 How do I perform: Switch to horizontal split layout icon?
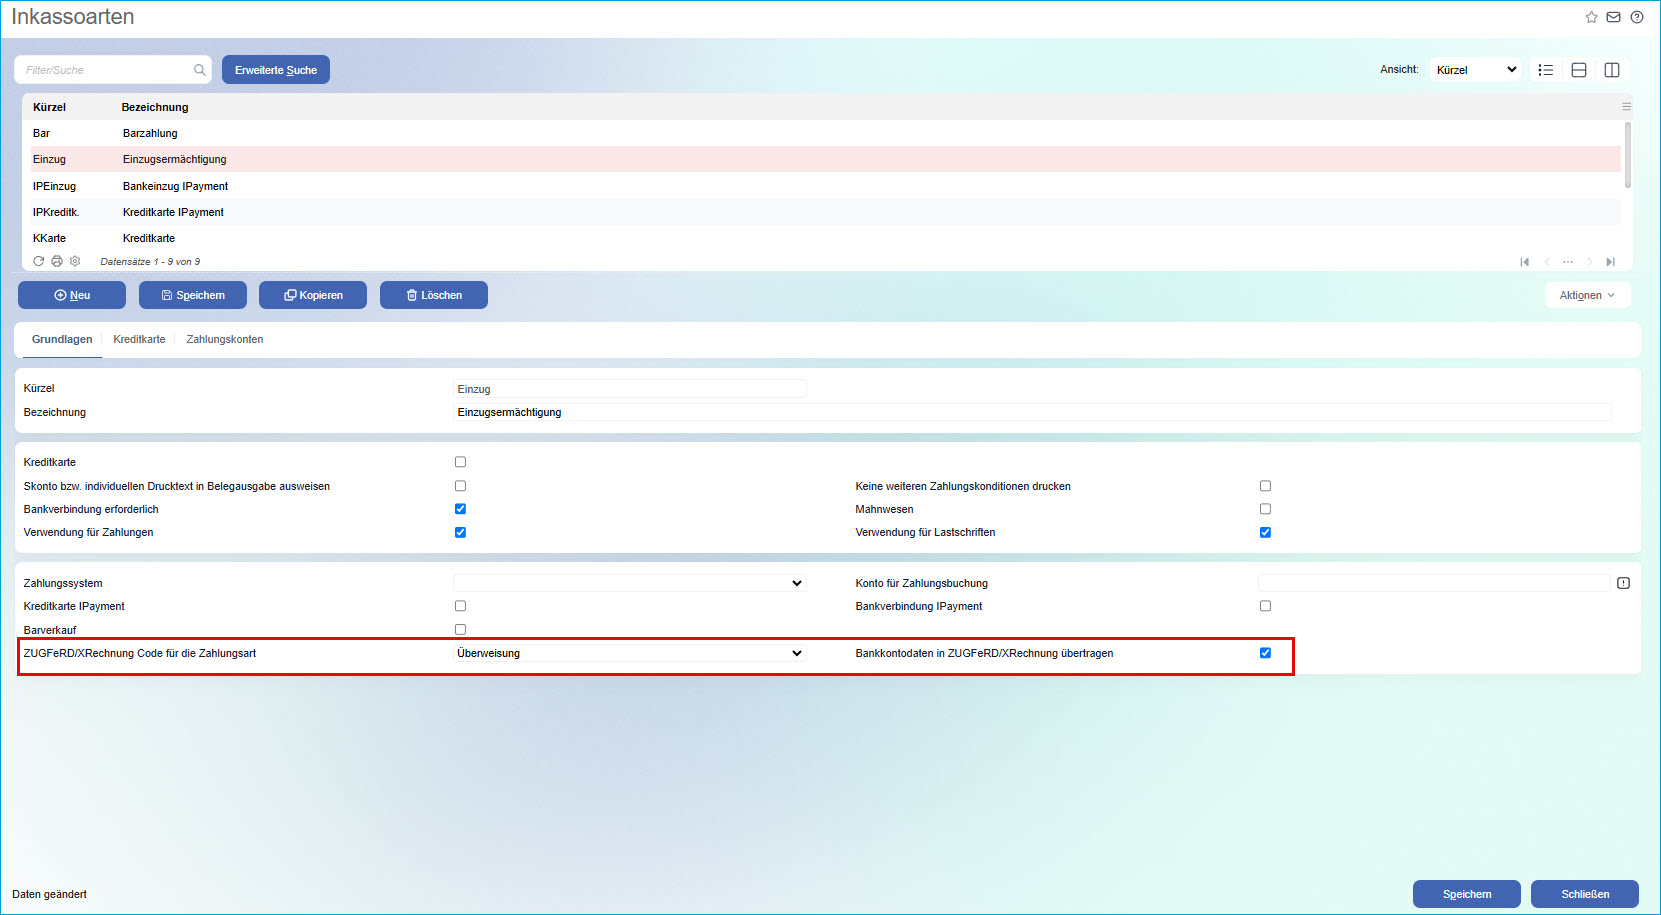click(x=1579, y=70)
